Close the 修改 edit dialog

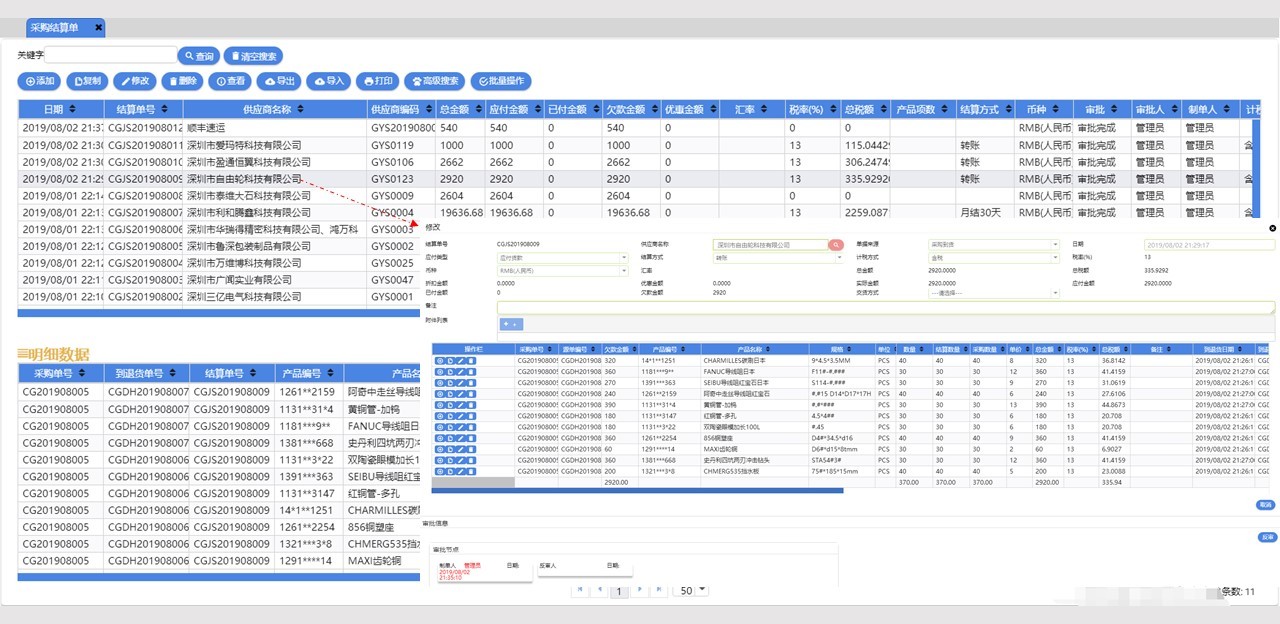[1272, 228]
